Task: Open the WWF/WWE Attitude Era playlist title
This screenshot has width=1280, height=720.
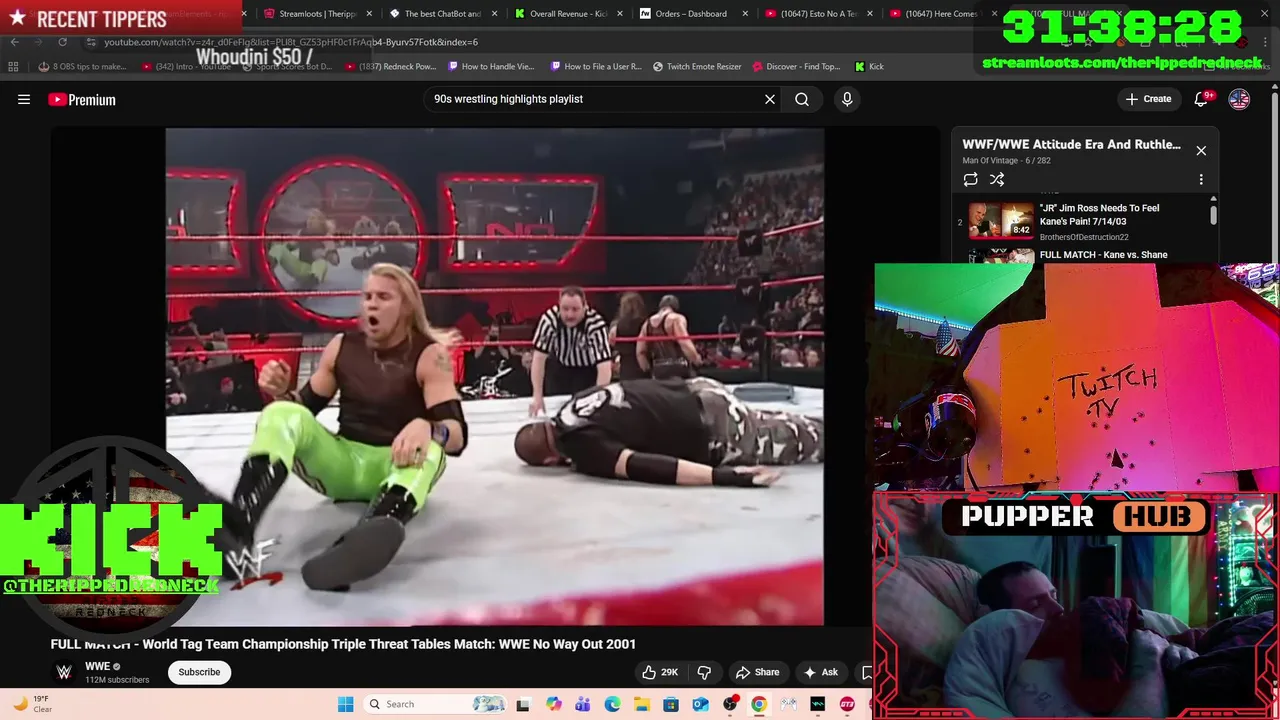Action: pos(1071,145)
